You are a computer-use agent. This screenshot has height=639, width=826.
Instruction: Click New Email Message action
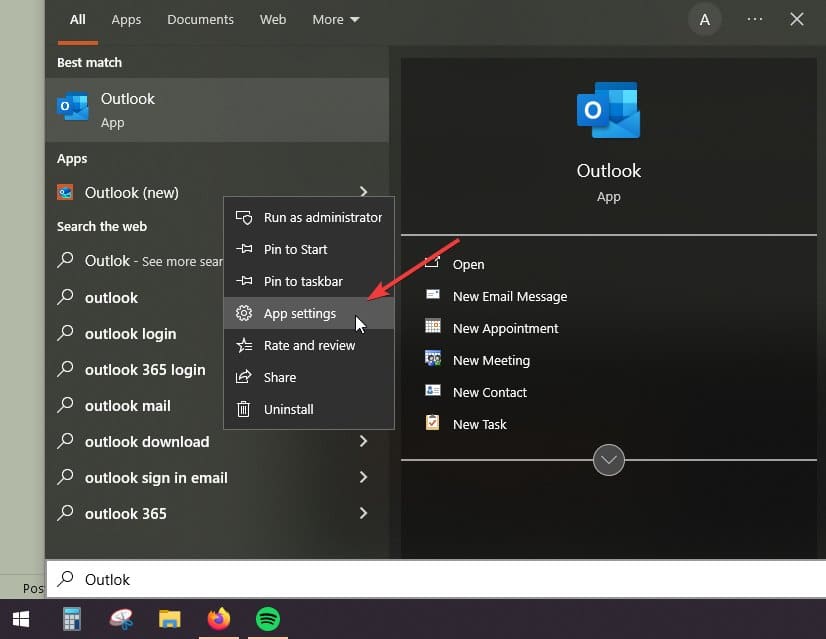pos(510,296)
